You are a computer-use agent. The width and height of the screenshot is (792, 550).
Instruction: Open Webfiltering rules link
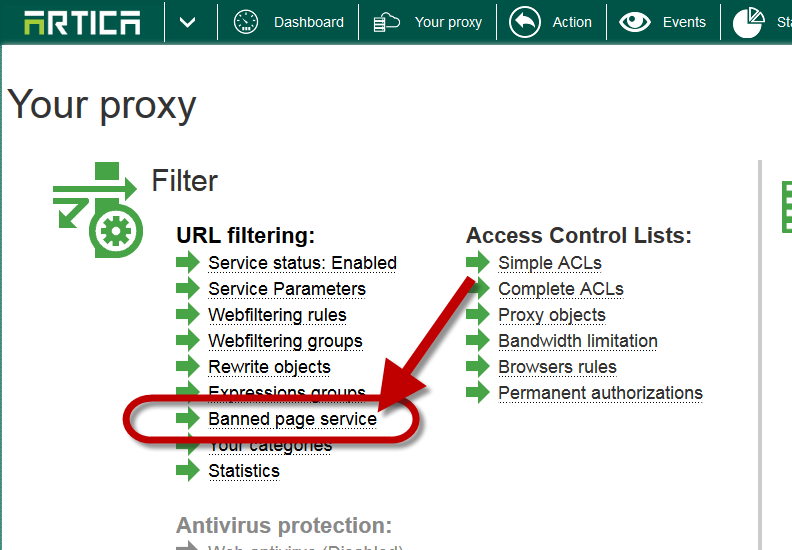click(x=277, y=315)
